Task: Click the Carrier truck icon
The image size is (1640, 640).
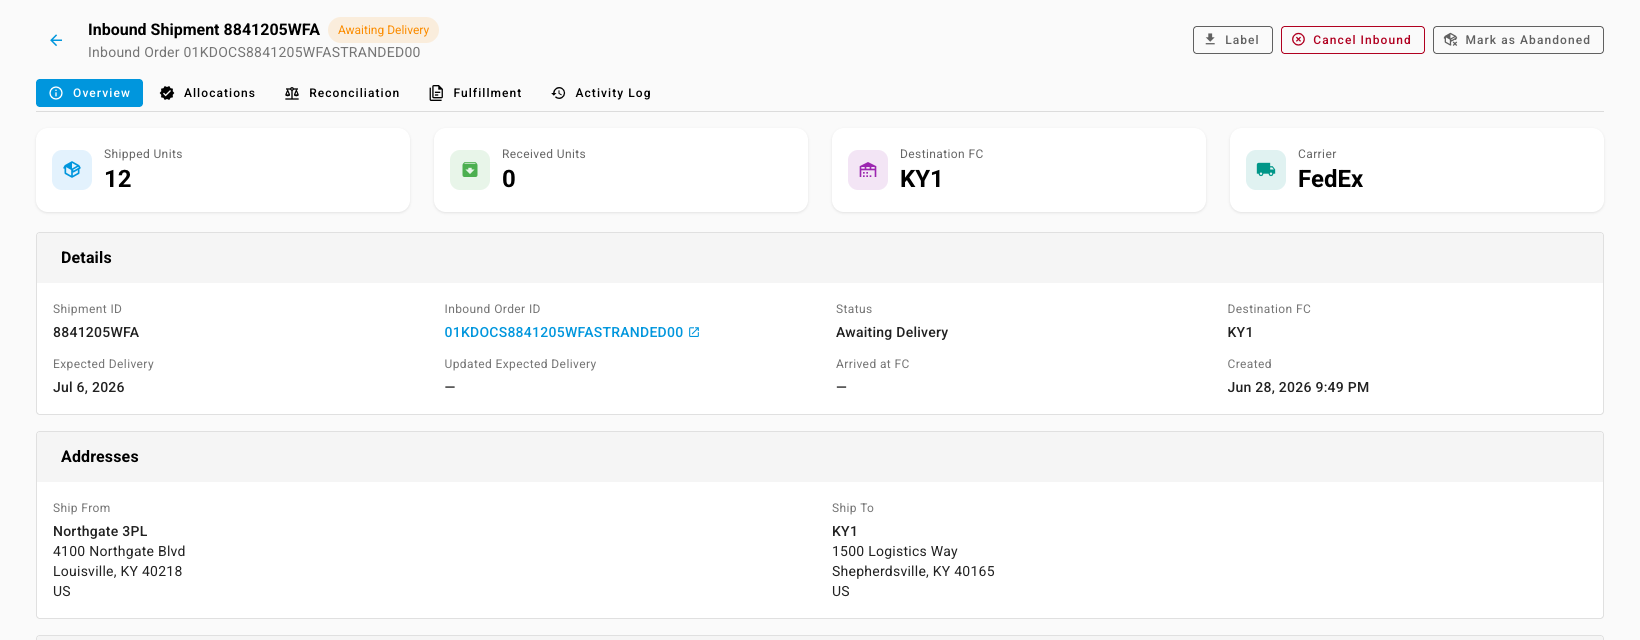Action: pos(1266,170)
